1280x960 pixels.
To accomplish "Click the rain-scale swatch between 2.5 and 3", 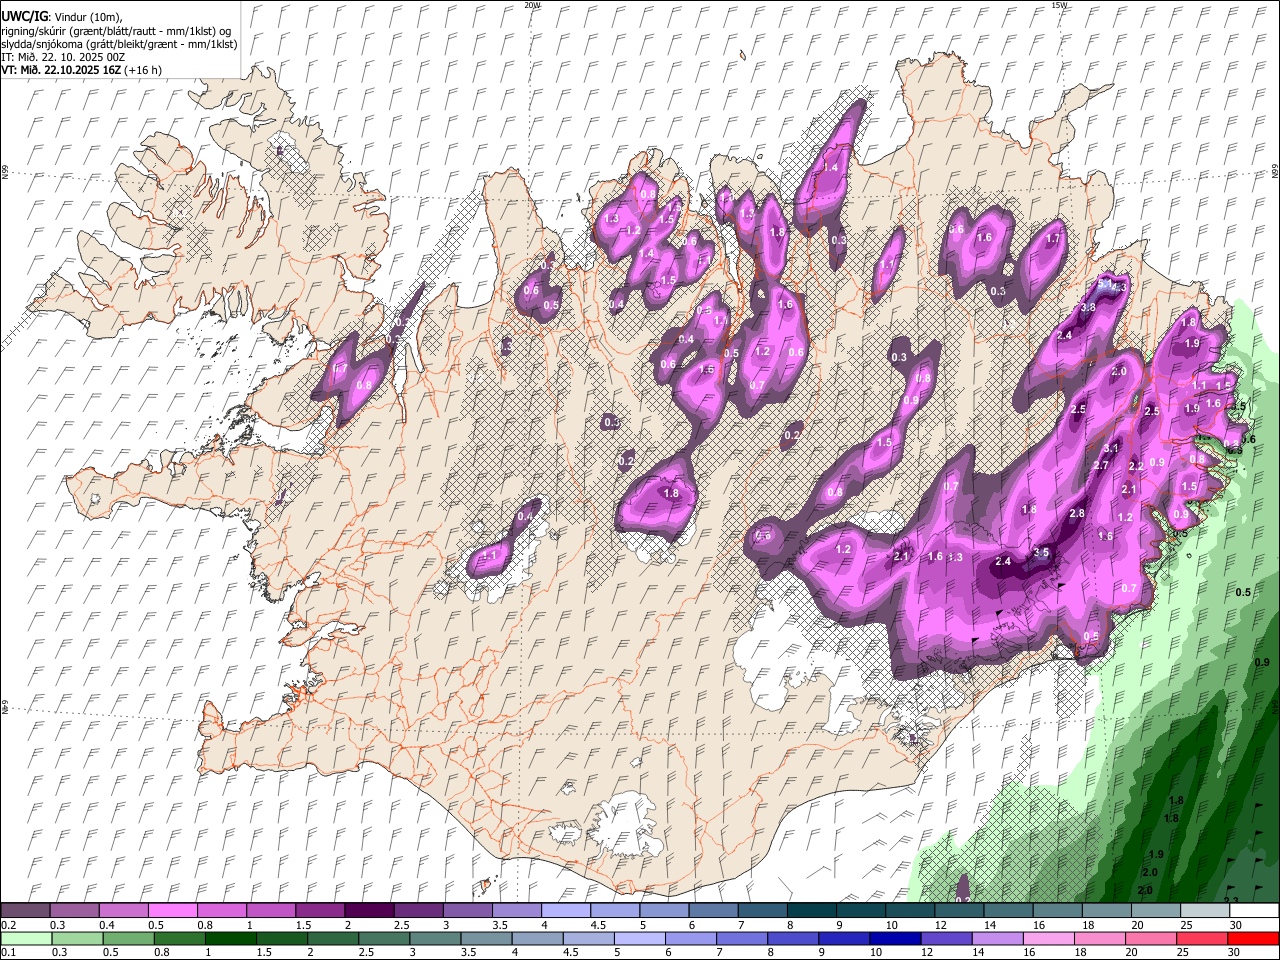I will point(383,939).
